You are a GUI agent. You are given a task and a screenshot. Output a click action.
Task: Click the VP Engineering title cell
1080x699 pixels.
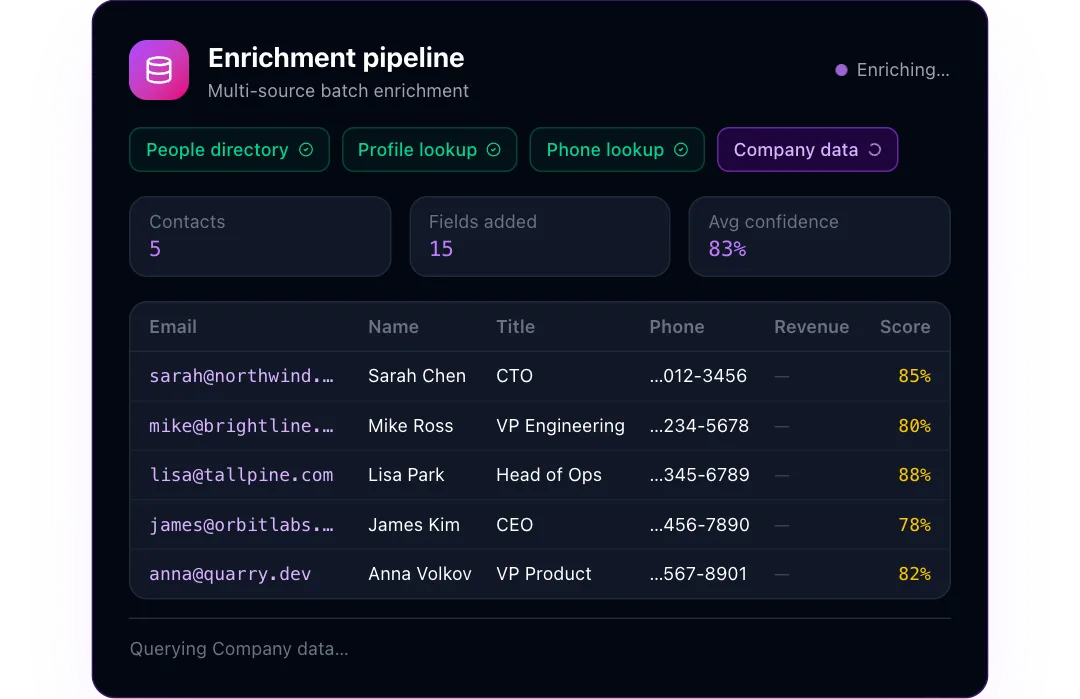[560, 426]
